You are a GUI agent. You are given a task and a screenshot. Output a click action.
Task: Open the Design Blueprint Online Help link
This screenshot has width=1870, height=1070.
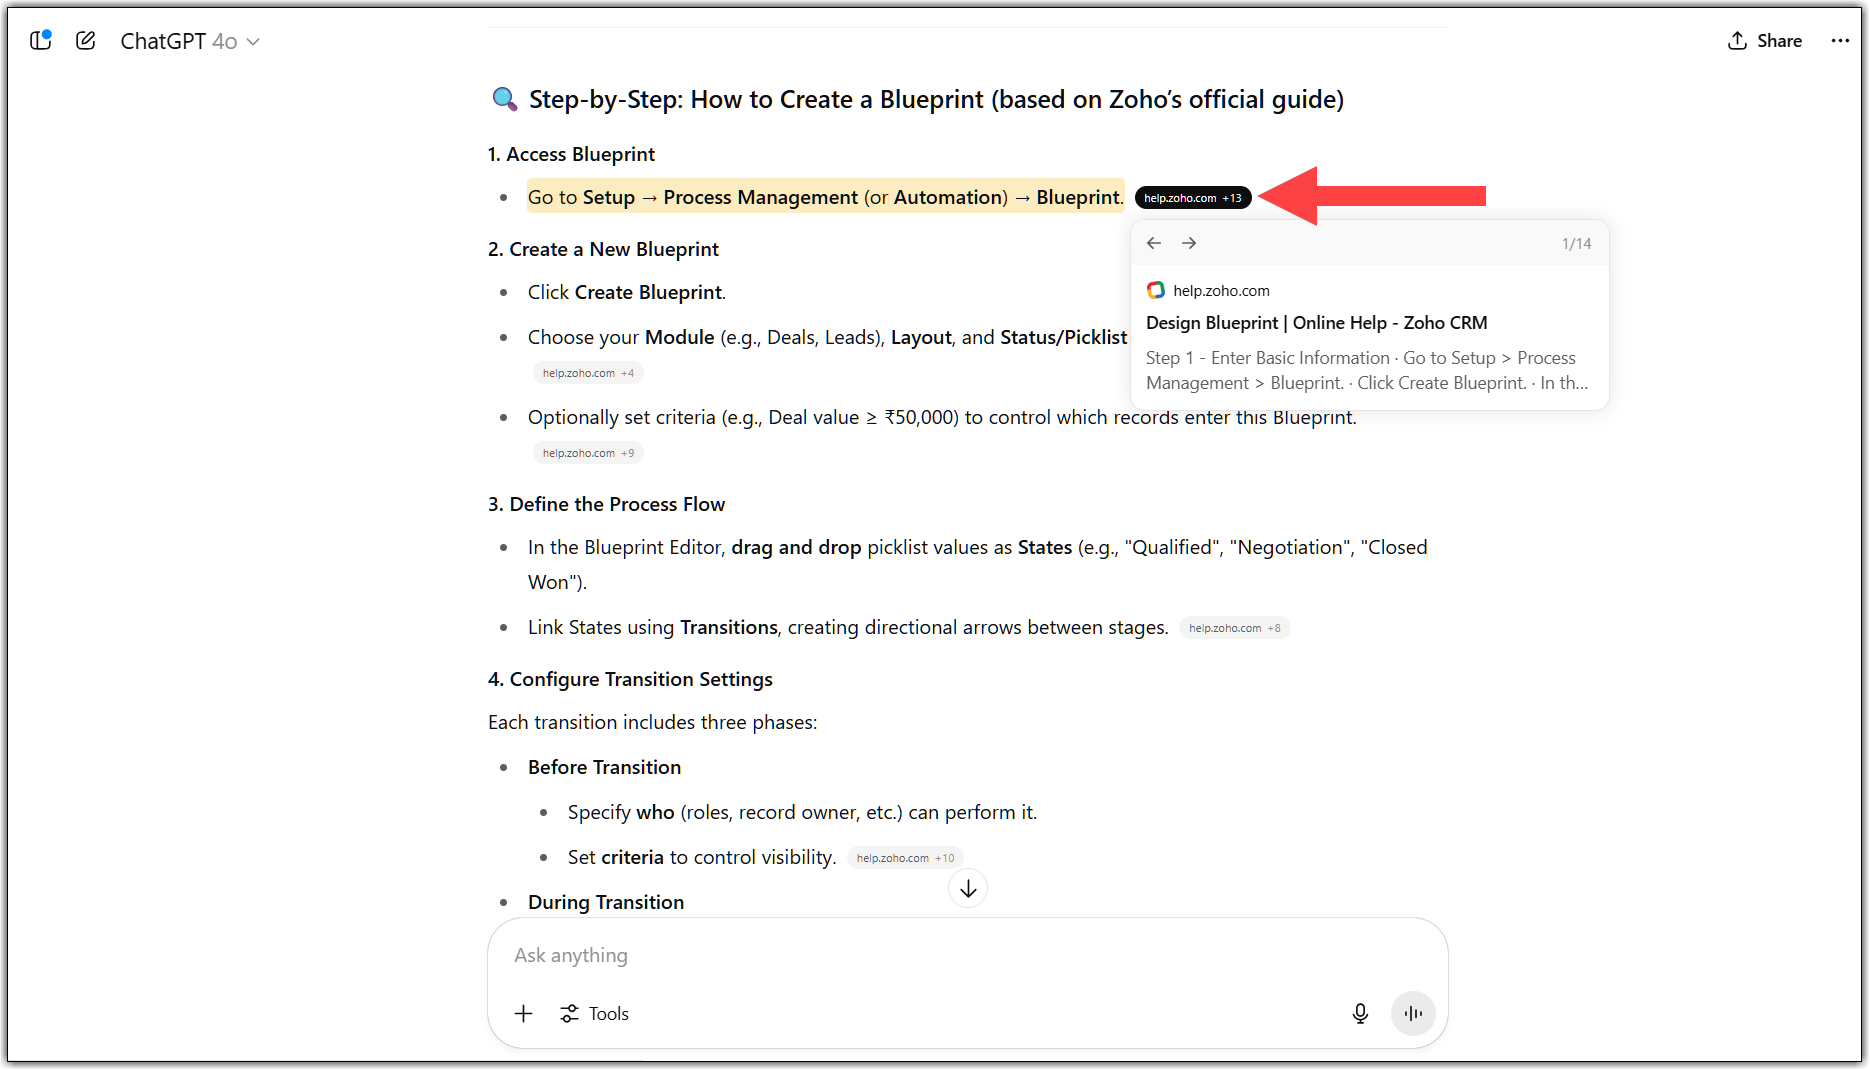[x=1317, y=323]
